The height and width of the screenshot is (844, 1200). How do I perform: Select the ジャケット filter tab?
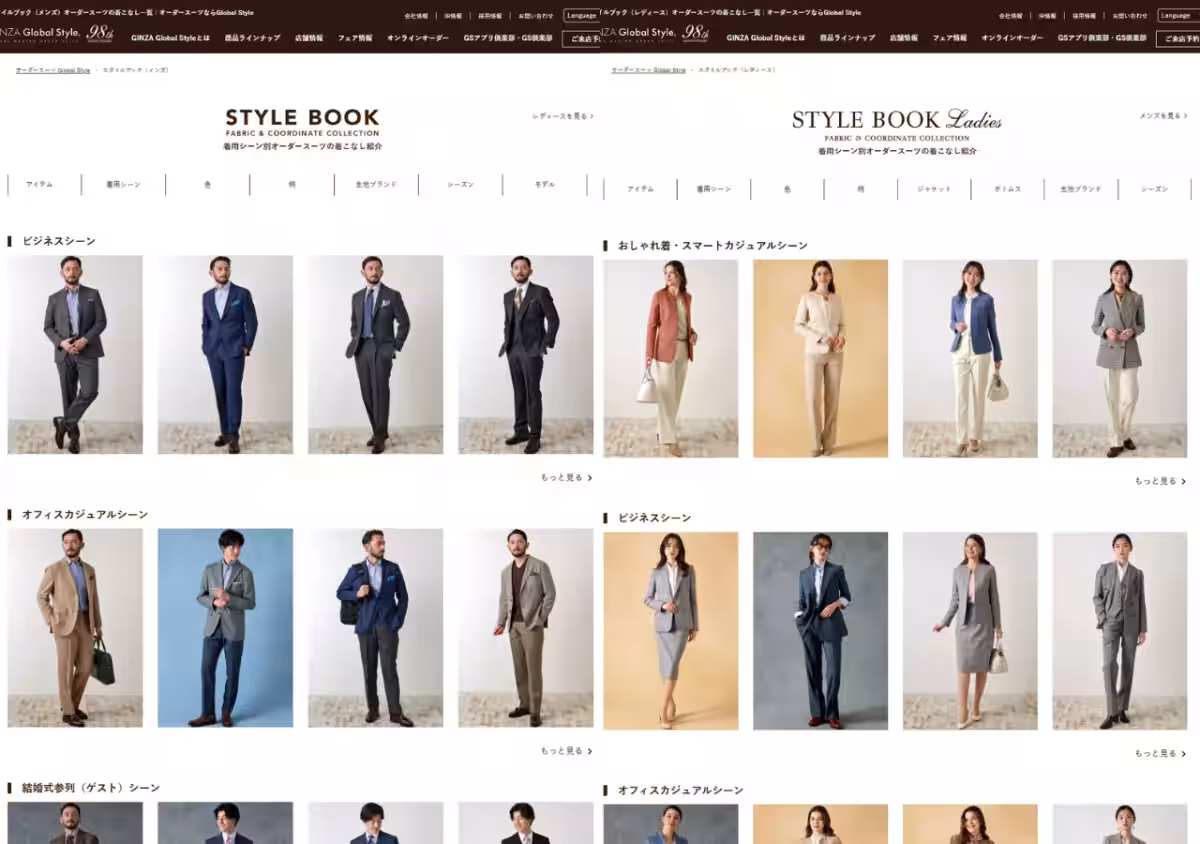(x=934, y=189)
